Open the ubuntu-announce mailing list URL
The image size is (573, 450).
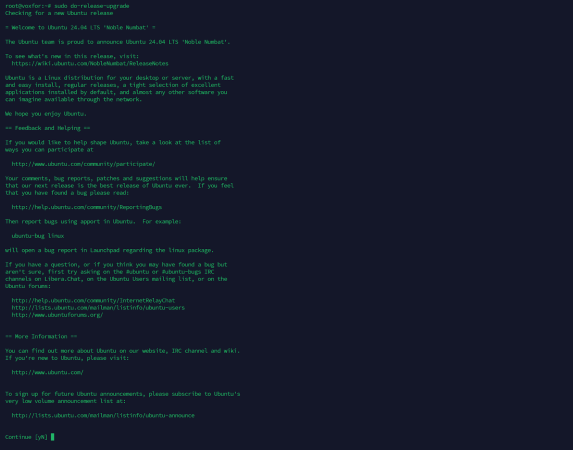click(103, 415)
